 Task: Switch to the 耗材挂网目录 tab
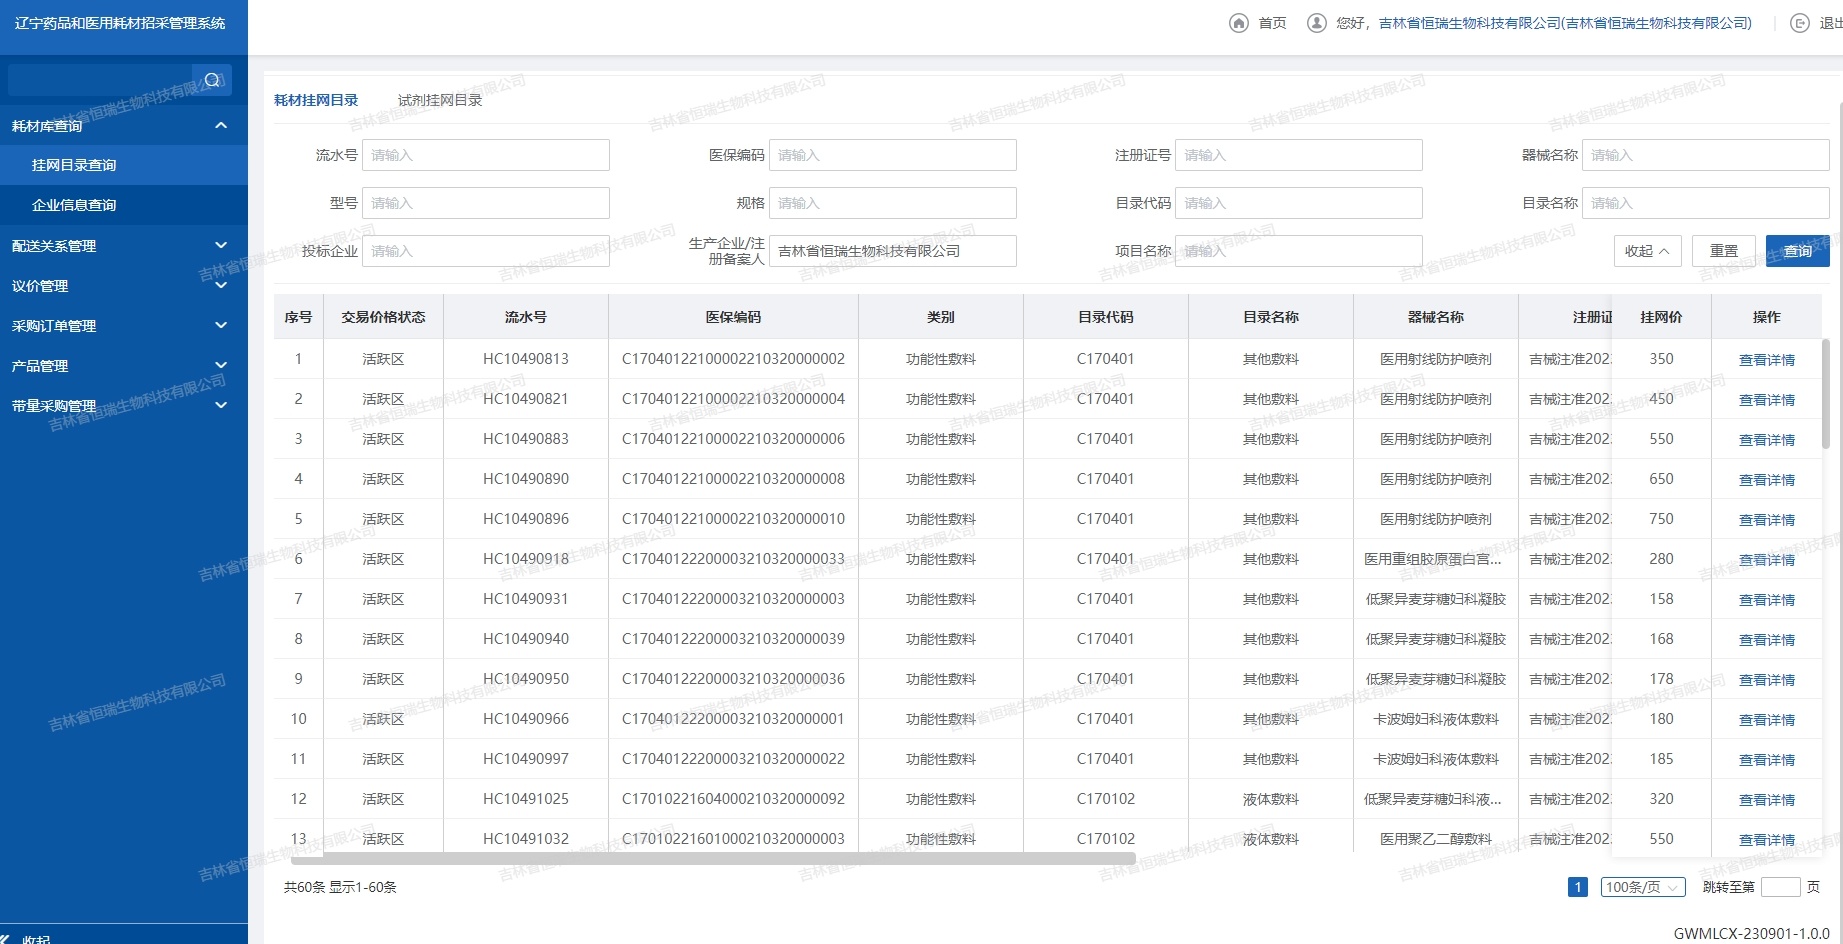click(x=316, y=100)
